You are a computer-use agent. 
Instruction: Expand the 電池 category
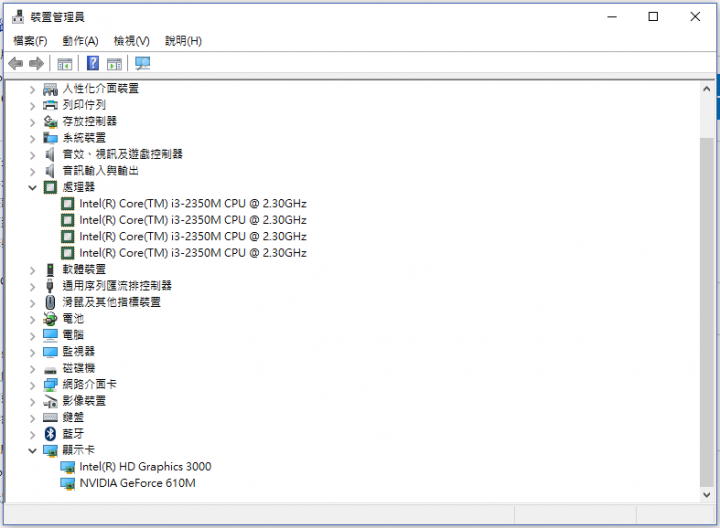click(x=32, y=319)
